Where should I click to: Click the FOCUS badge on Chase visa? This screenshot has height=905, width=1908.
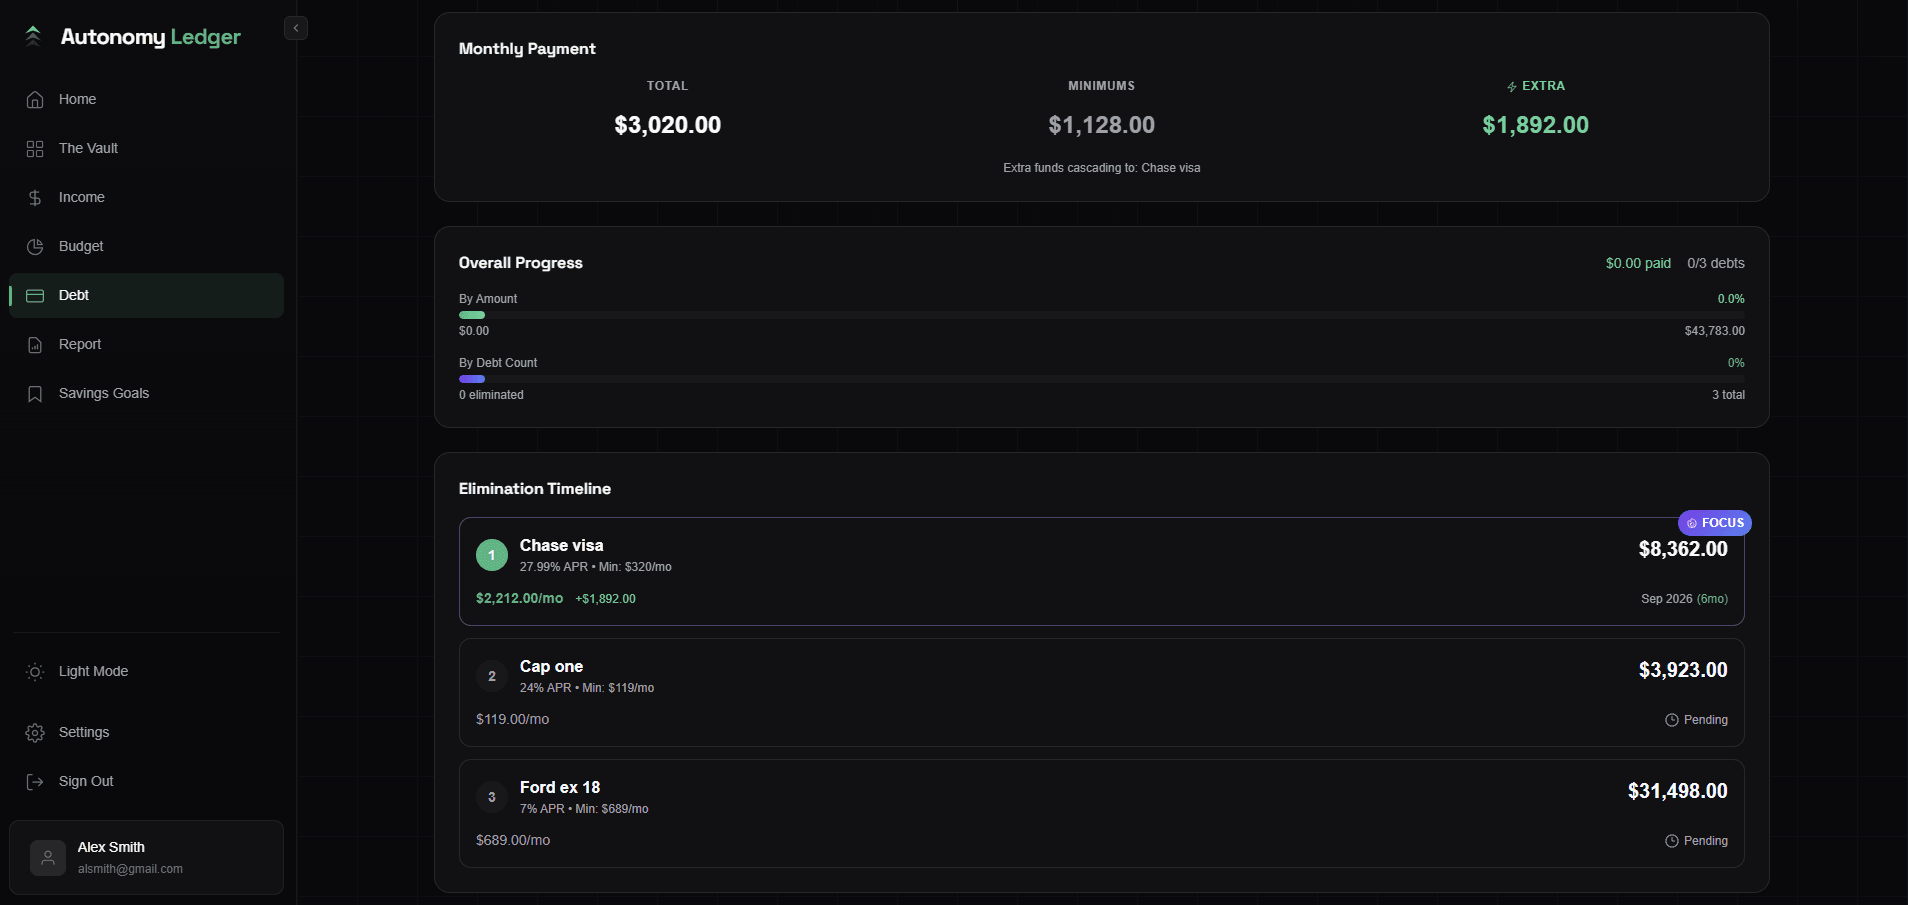[x=1714, y=523]
